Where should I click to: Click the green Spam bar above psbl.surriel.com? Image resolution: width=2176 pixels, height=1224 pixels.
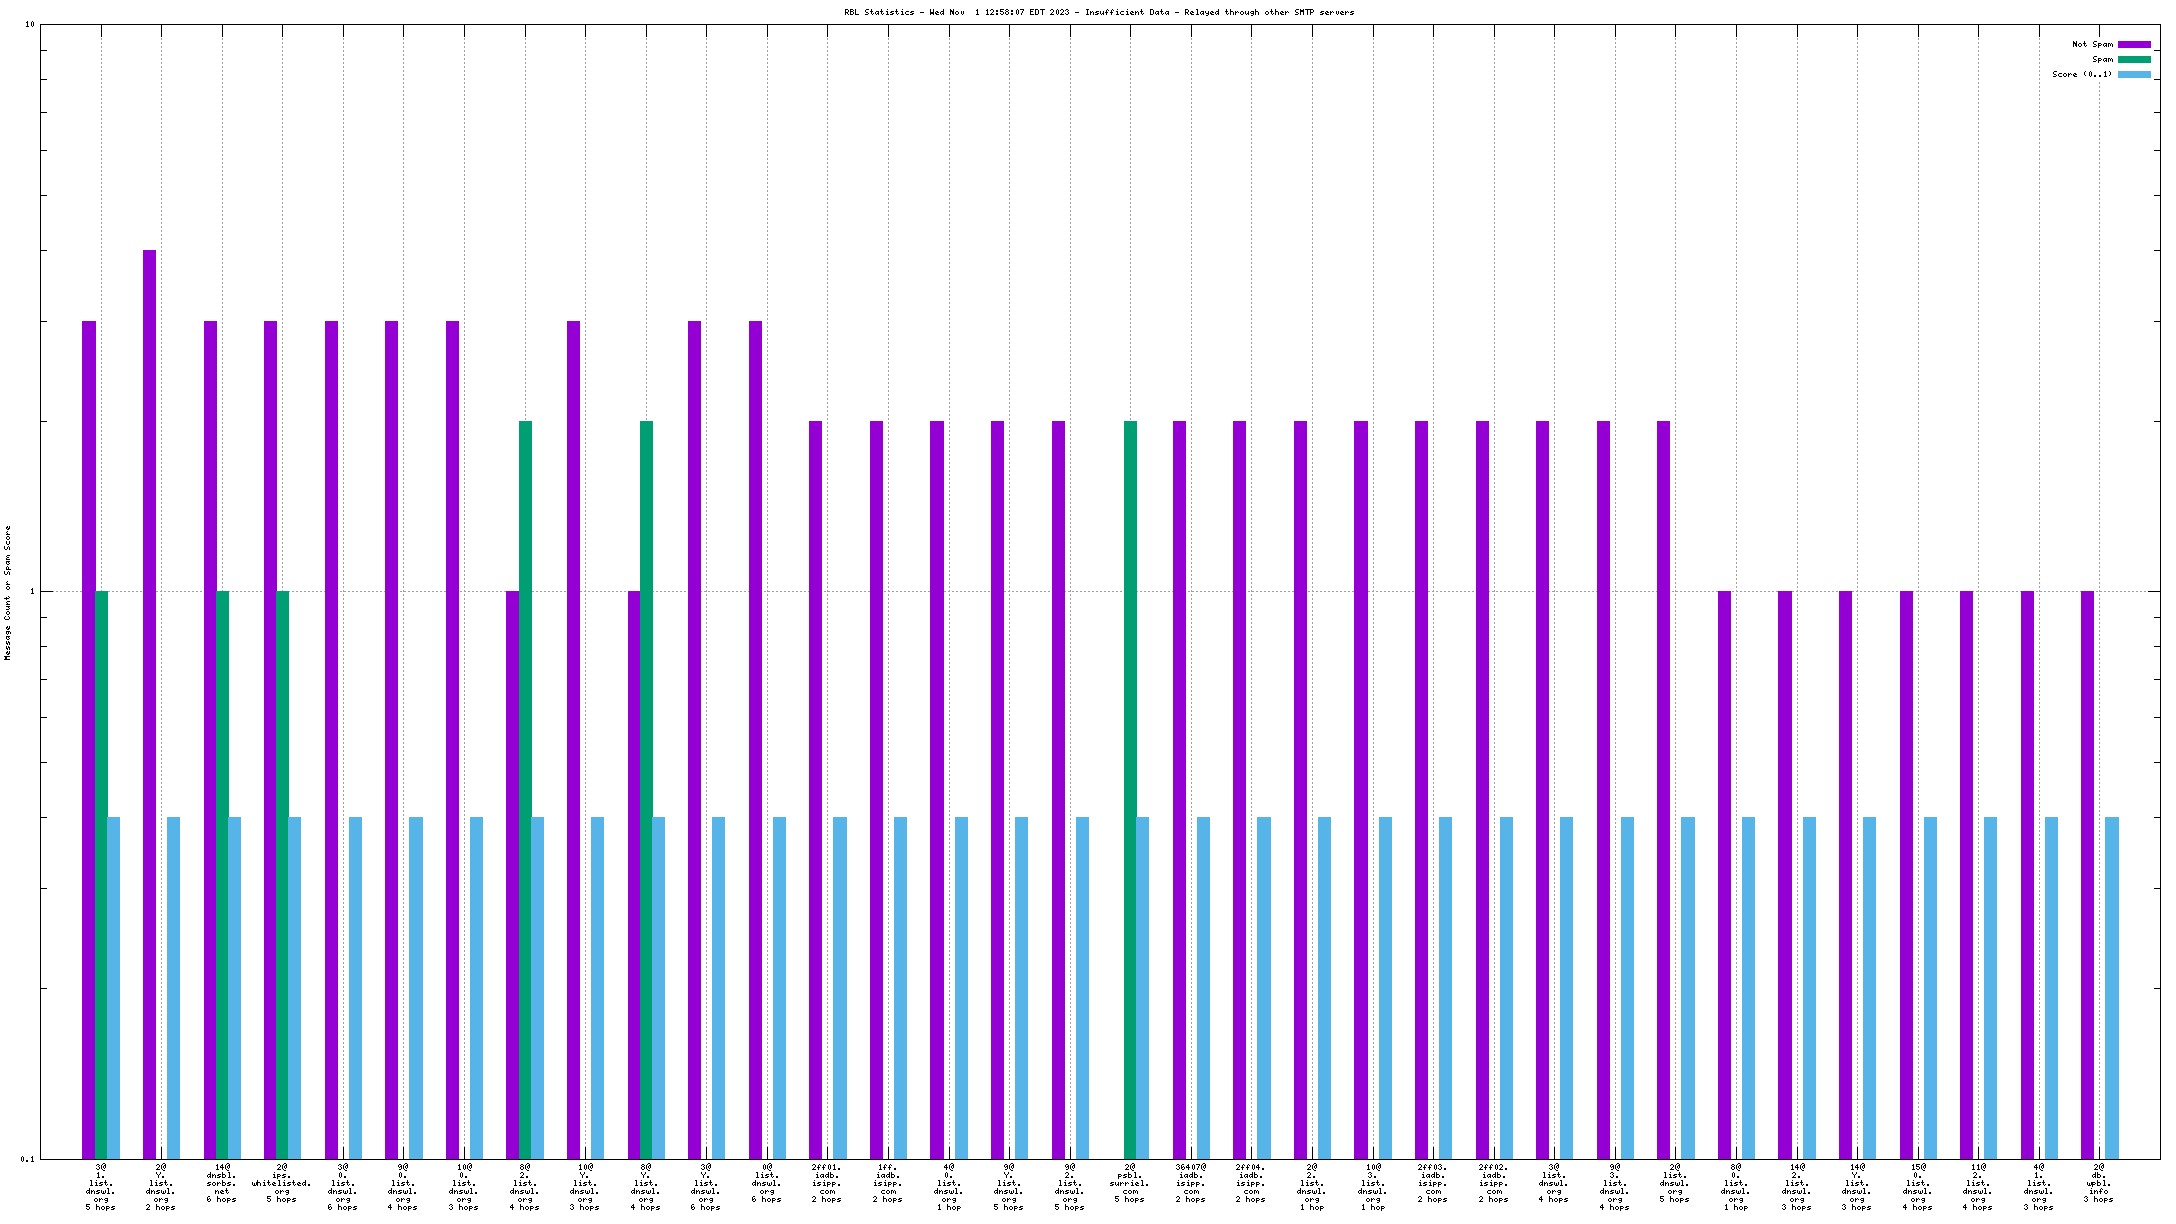pyautogui.click(x=1130, y=790)
